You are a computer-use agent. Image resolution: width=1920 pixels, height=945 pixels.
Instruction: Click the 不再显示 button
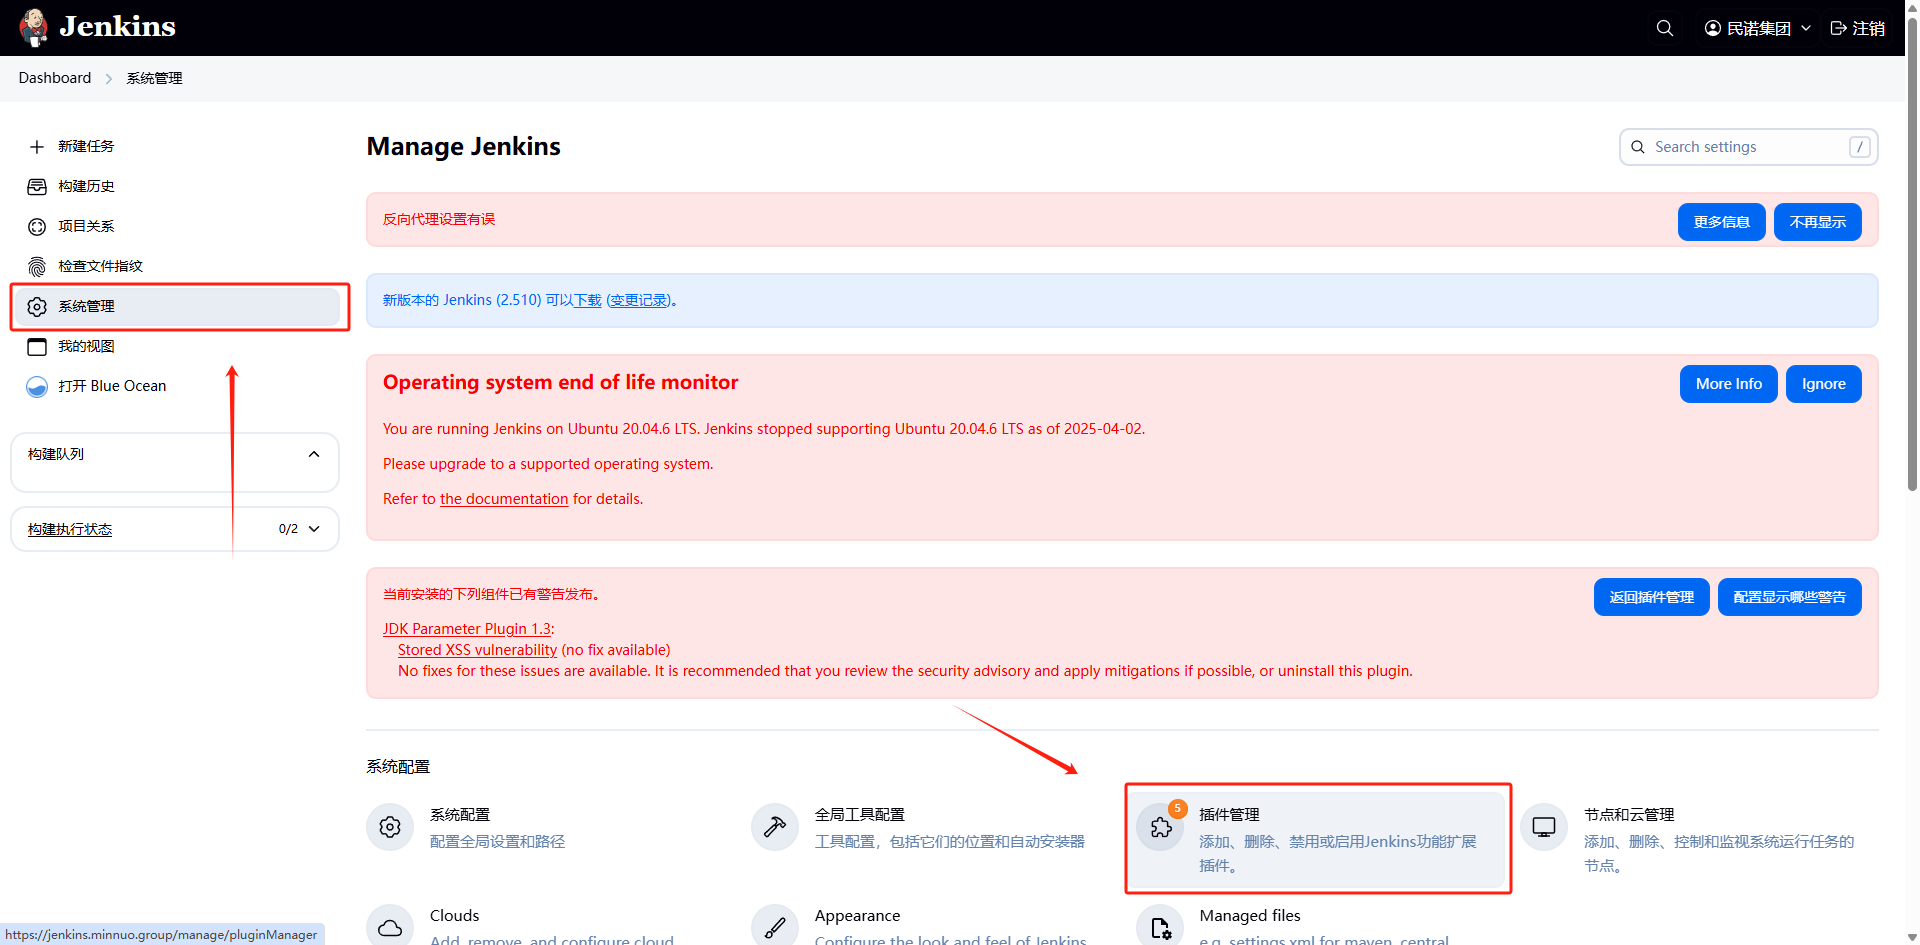(x=1817, y=222)
